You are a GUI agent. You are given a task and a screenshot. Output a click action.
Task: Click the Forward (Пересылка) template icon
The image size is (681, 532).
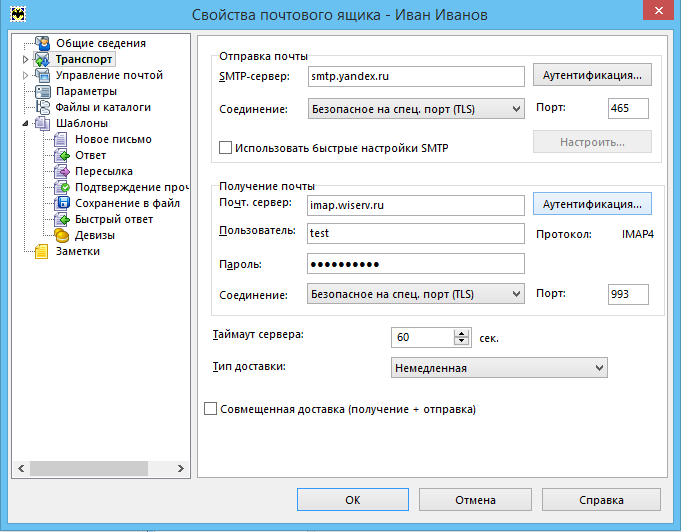point(62,171)
